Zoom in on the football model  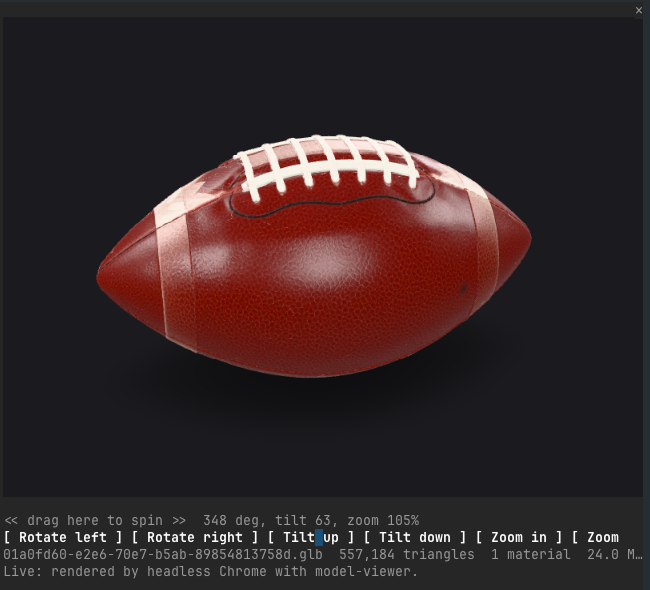point(519,537)
